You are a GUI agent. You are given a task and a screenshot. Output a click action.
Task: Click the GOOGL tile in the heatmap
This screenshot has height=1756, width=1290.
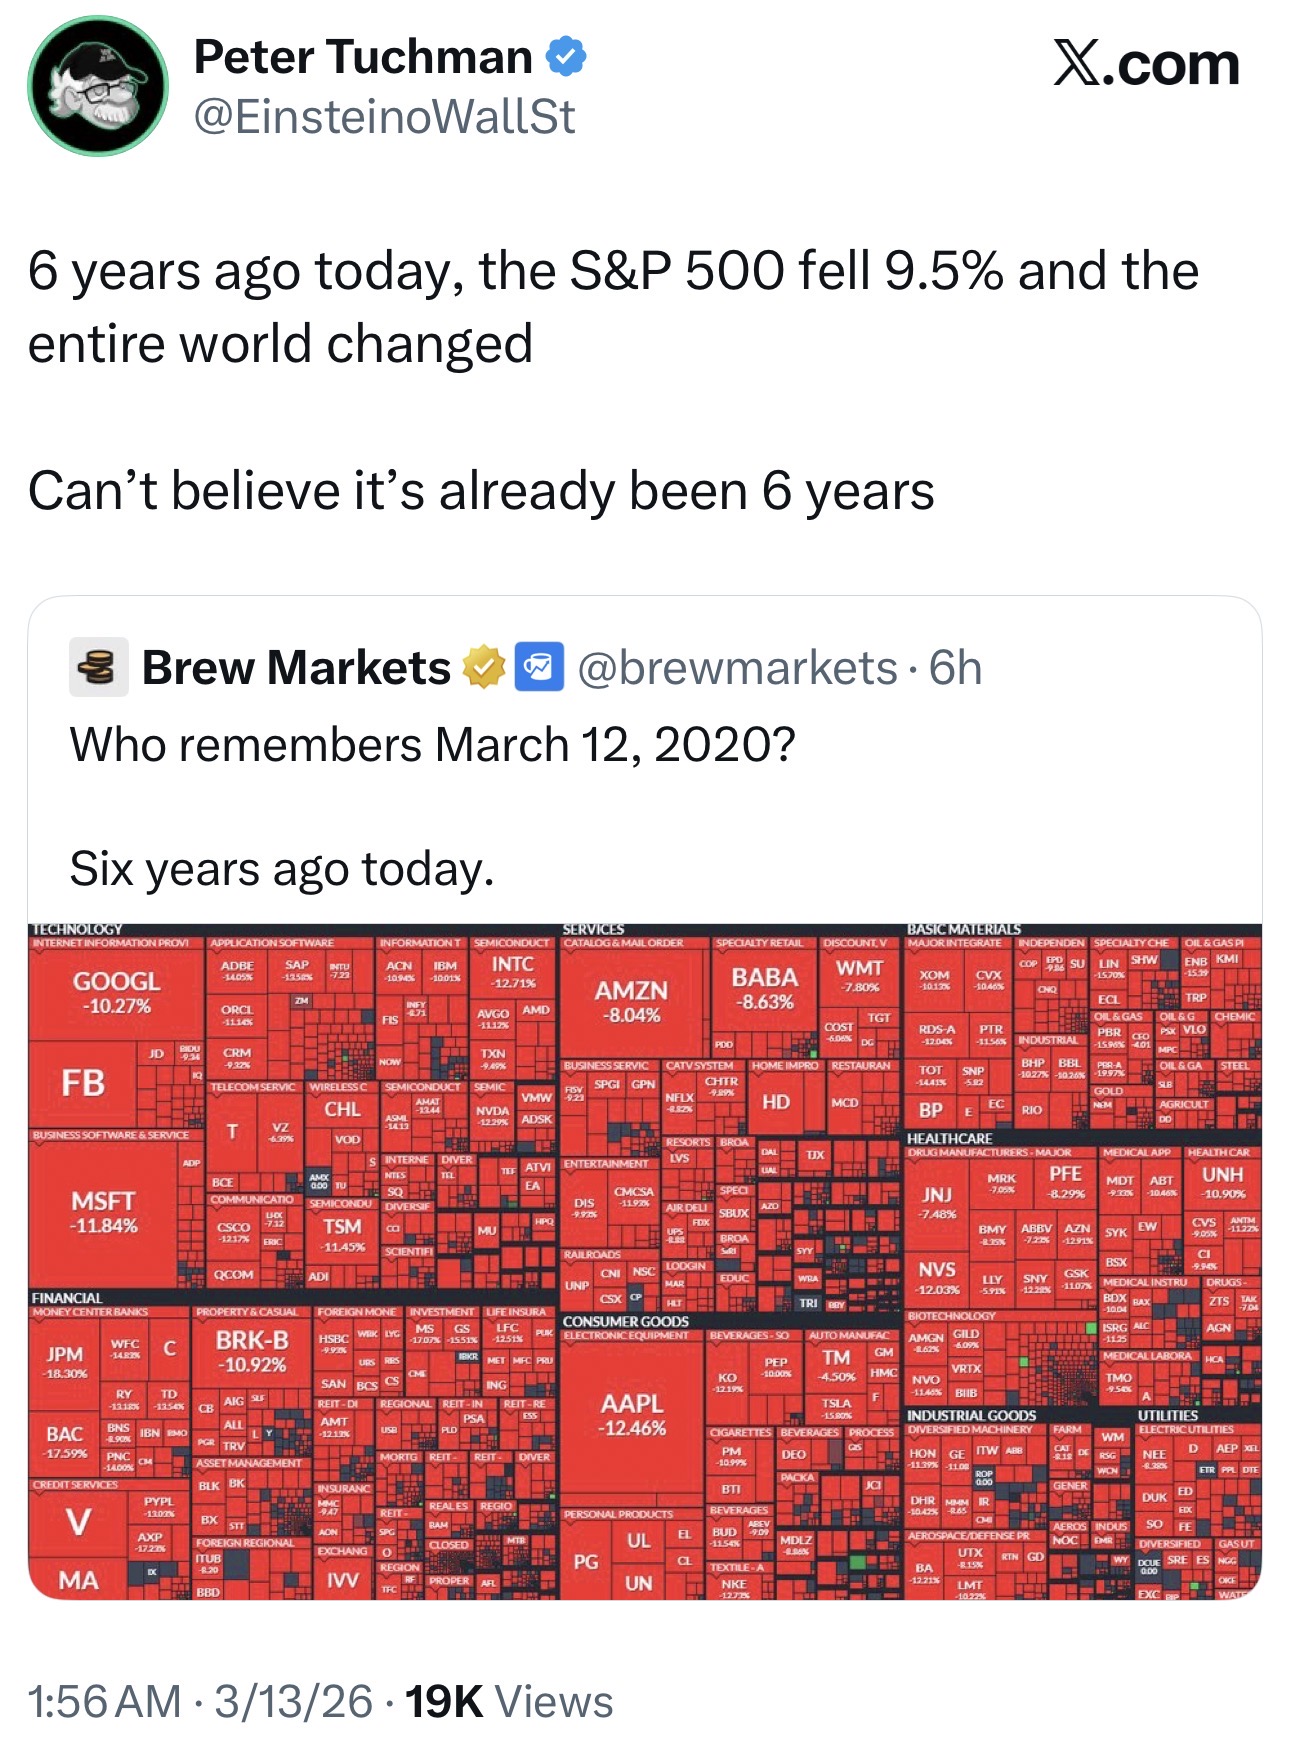click(117, 992)
